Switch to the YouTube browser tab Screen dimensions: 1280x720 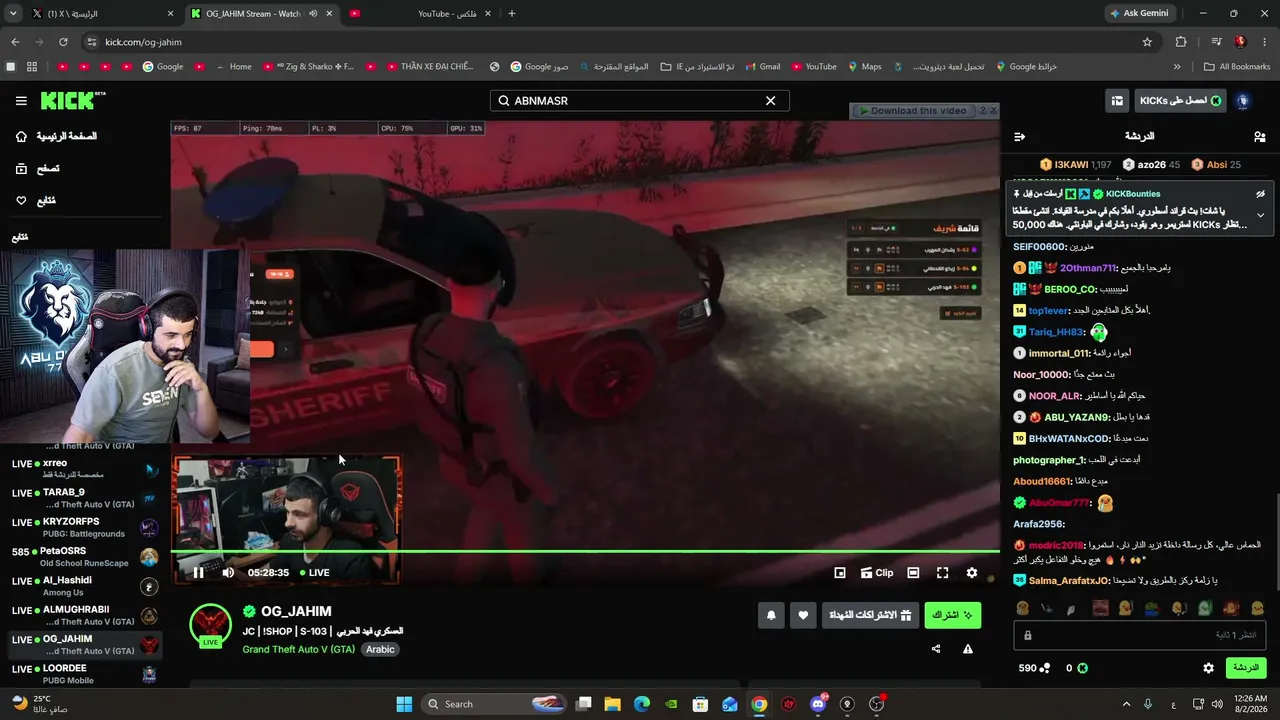pos(420,14)
